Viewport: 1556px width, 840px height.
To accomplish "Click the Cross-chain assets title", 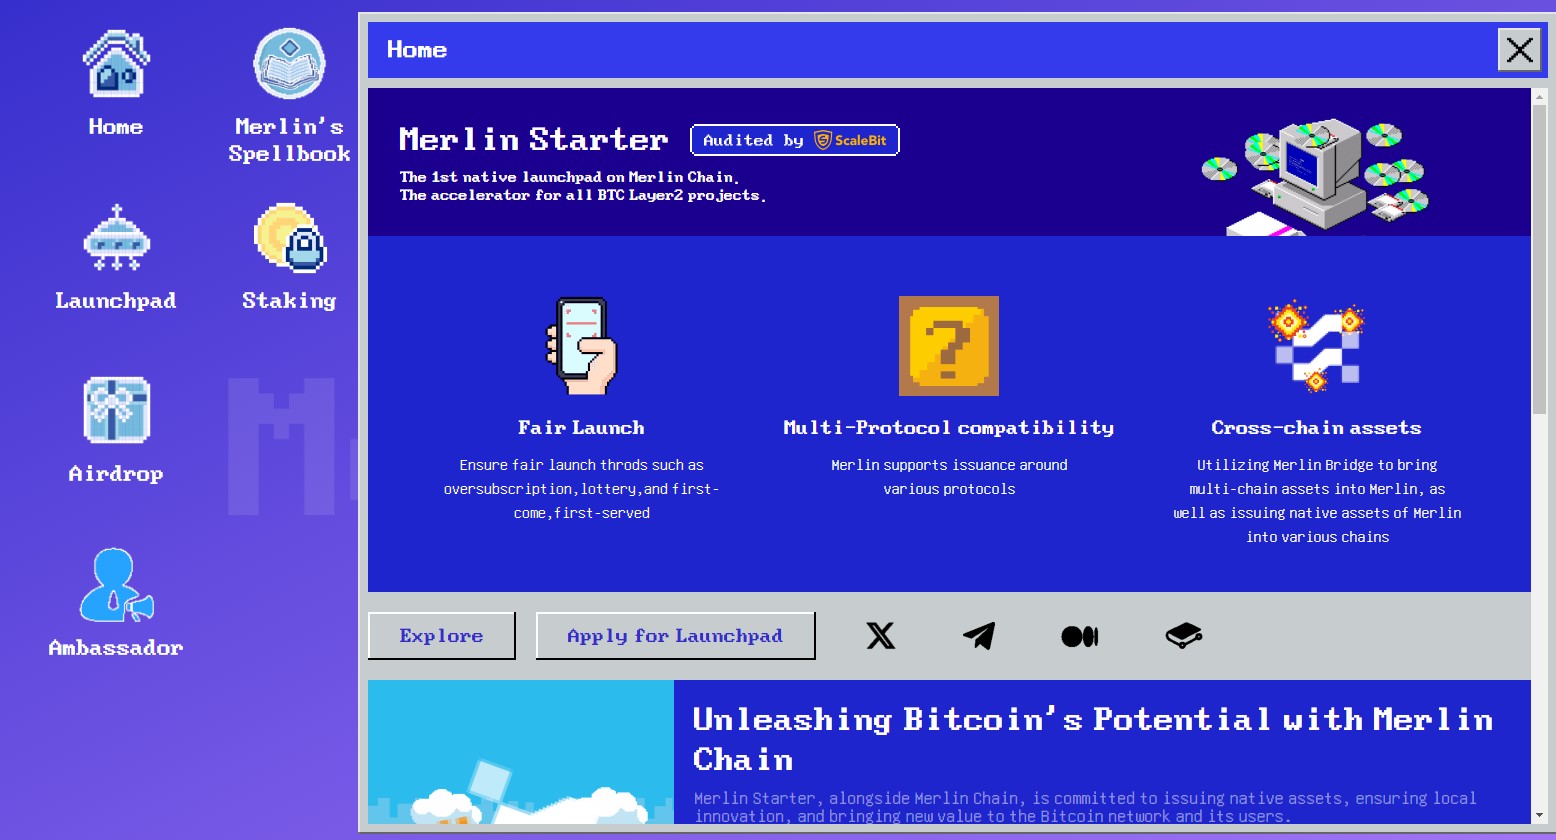I will point(1316,428).
